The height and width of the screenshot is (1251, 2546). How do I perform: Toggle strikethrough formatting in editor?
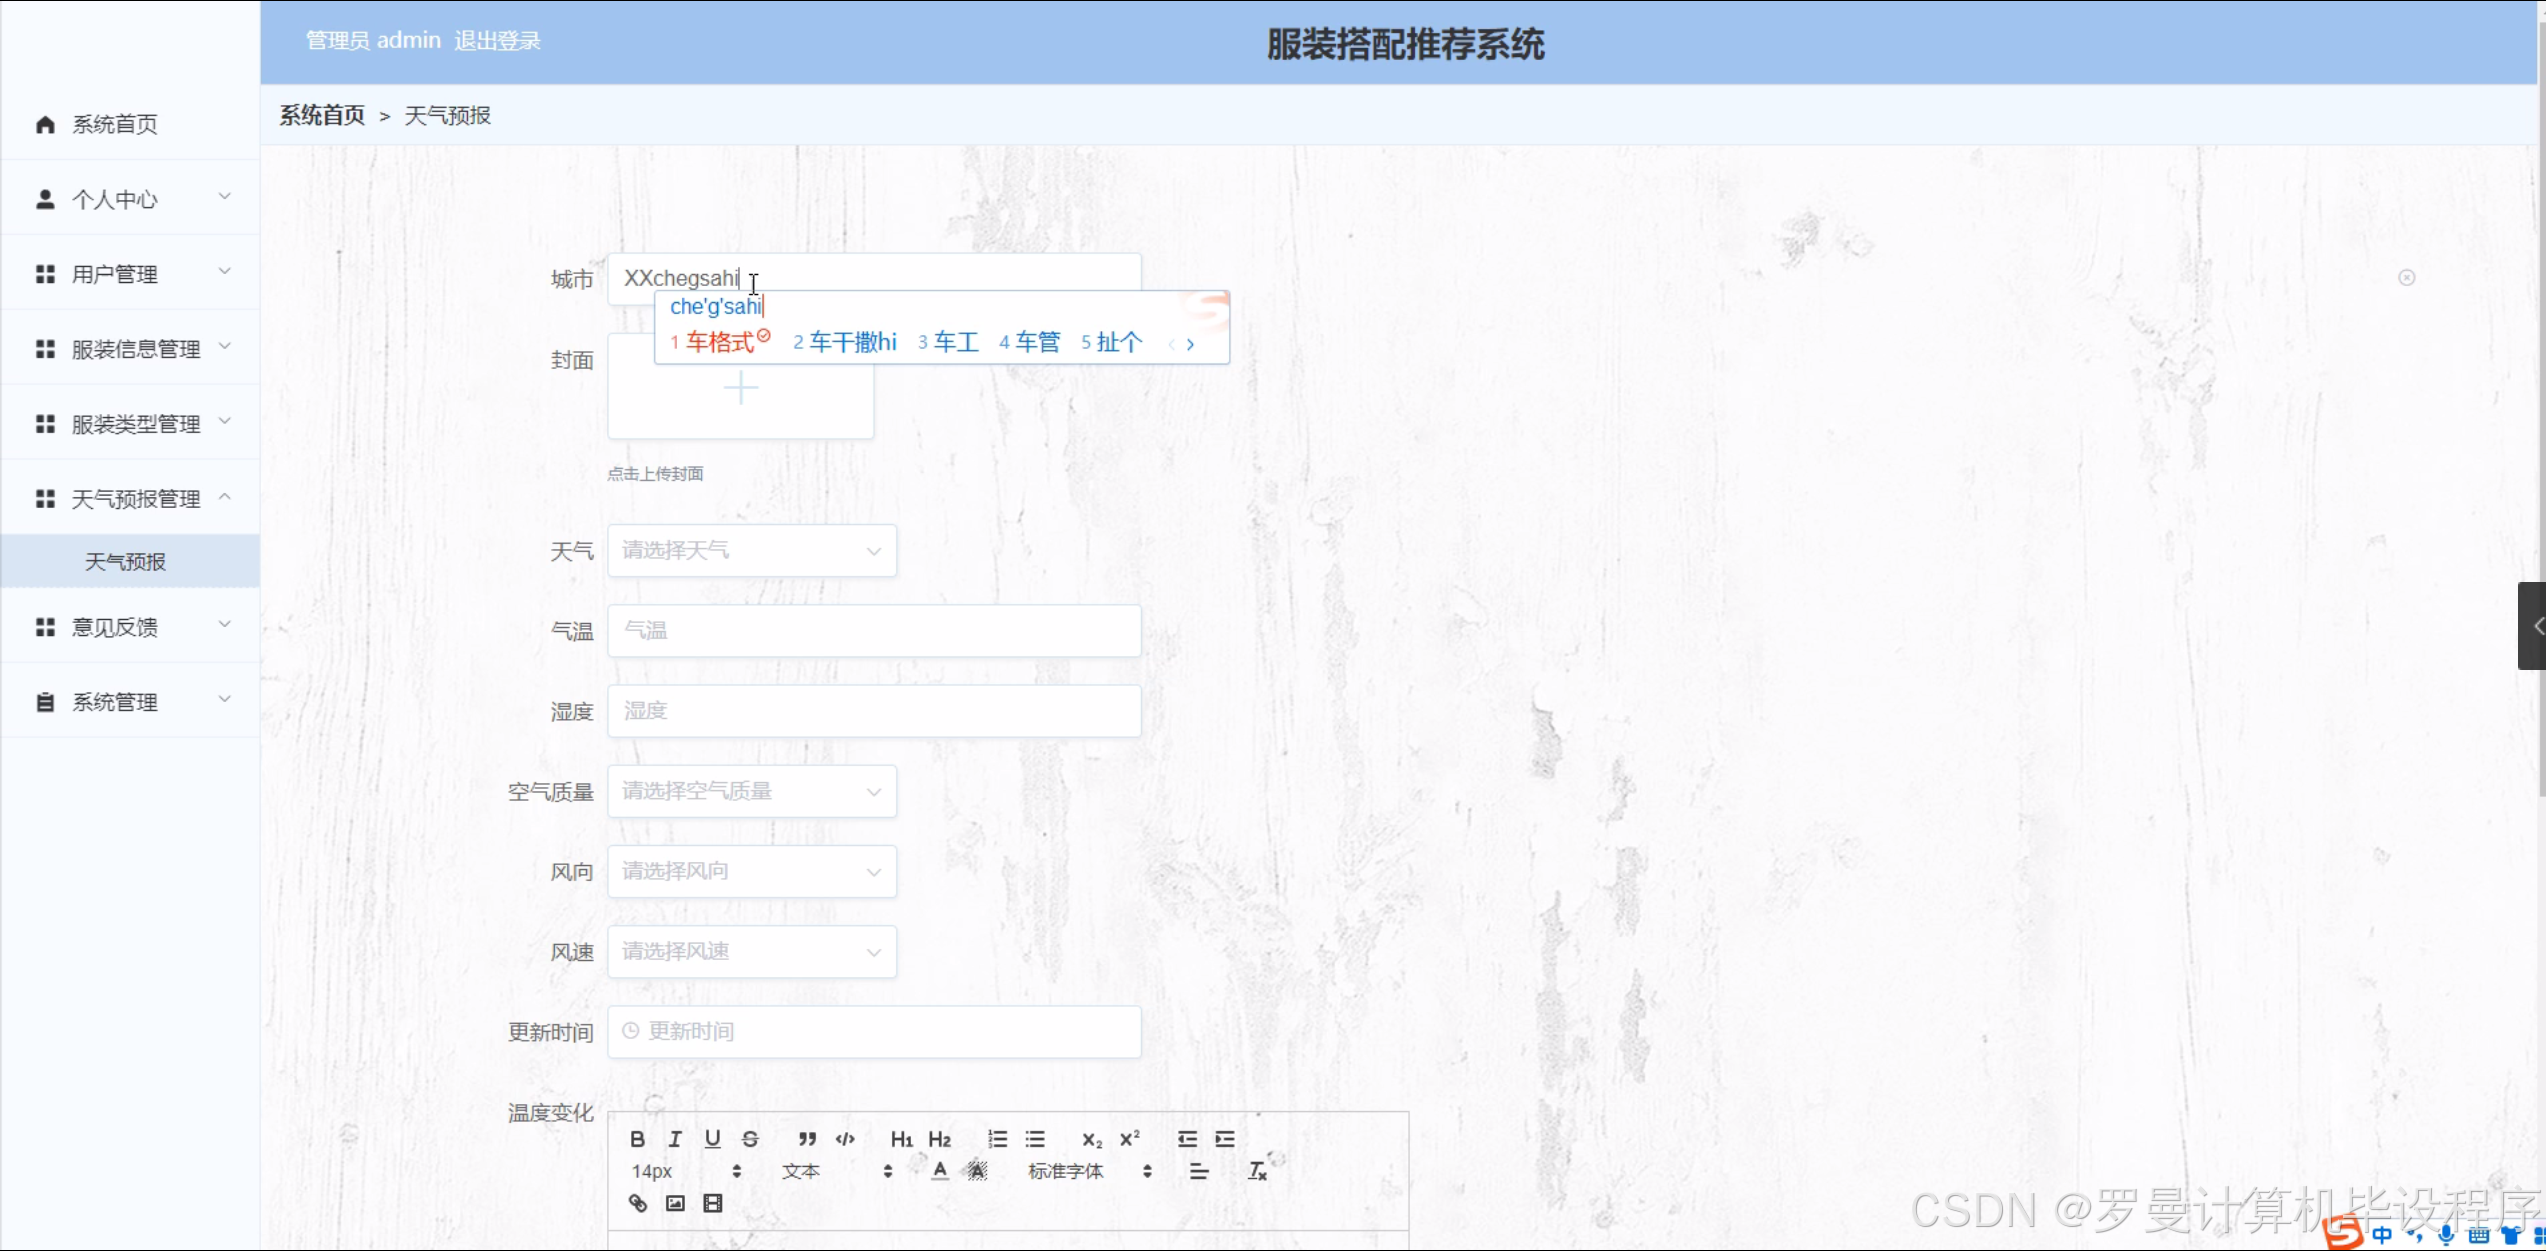(x=750, y=1139)
